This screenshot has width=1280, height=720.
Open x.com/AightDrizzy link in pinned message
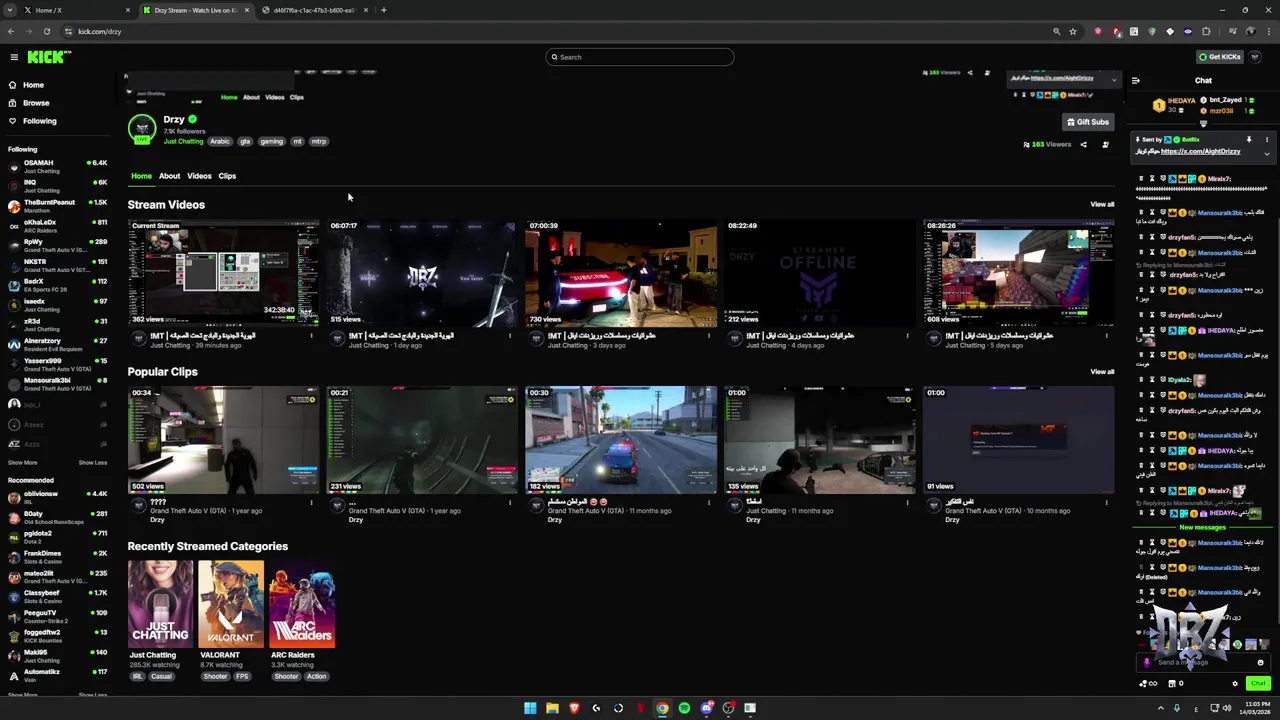[x=1200, y=152]
